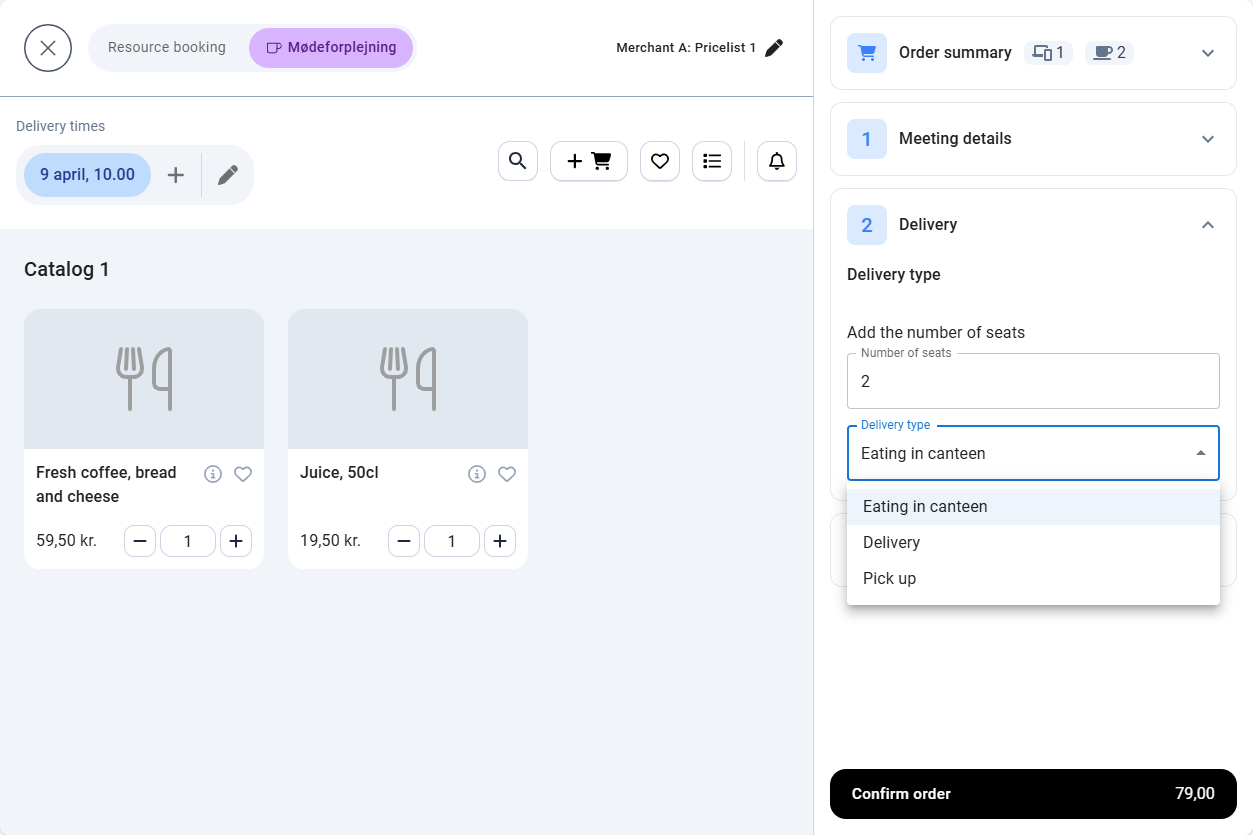Click the Juice, 50cl title
The width and height of the screenshot is (1253, 835).
(x=339, y=472)
